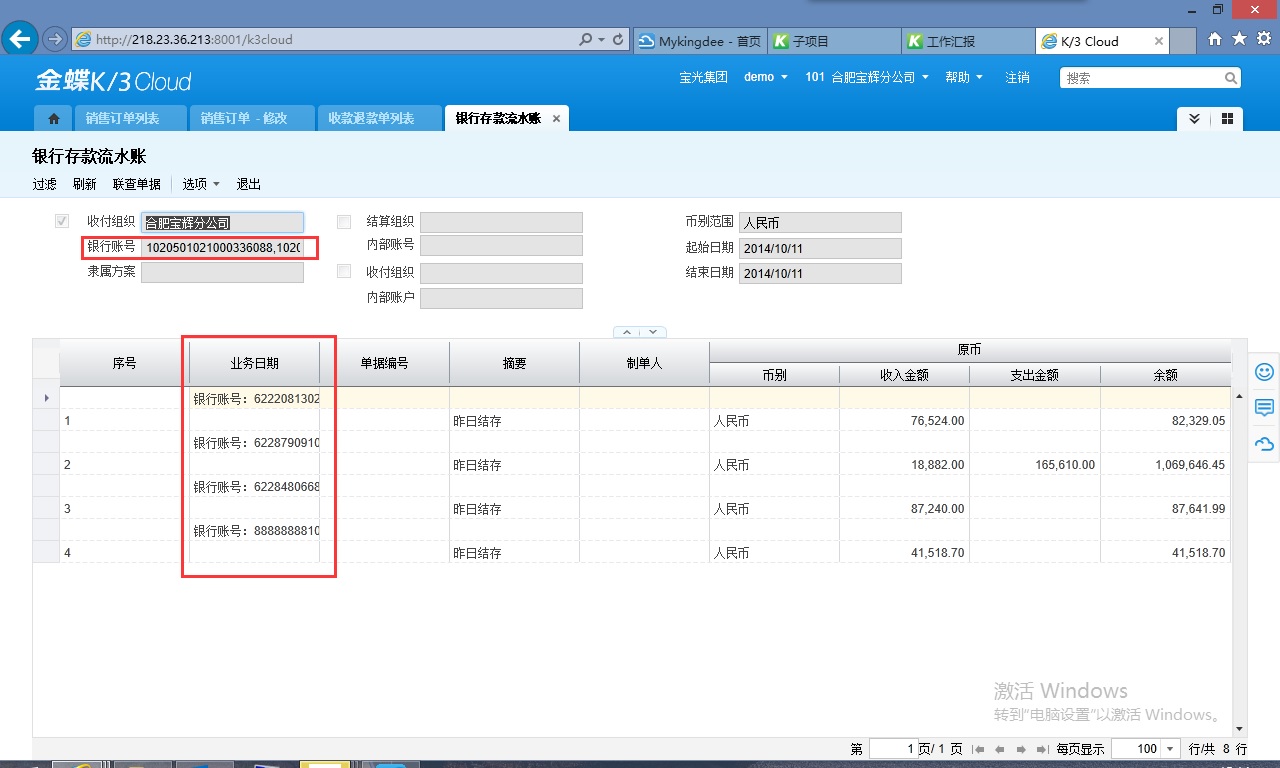Go to next page arrow
Viewport: 1280px width, 768px height.
1021,749
